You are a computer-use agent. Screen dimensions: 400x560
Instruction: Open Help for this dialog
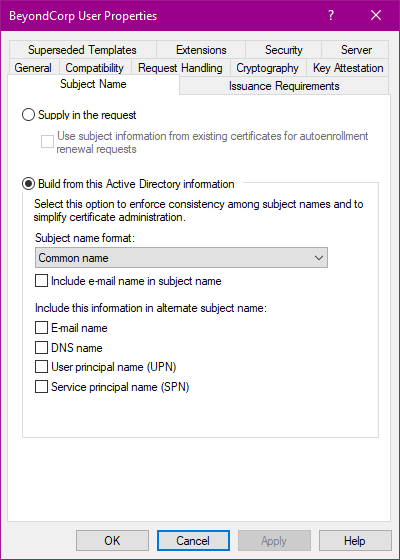pos(355,540)
